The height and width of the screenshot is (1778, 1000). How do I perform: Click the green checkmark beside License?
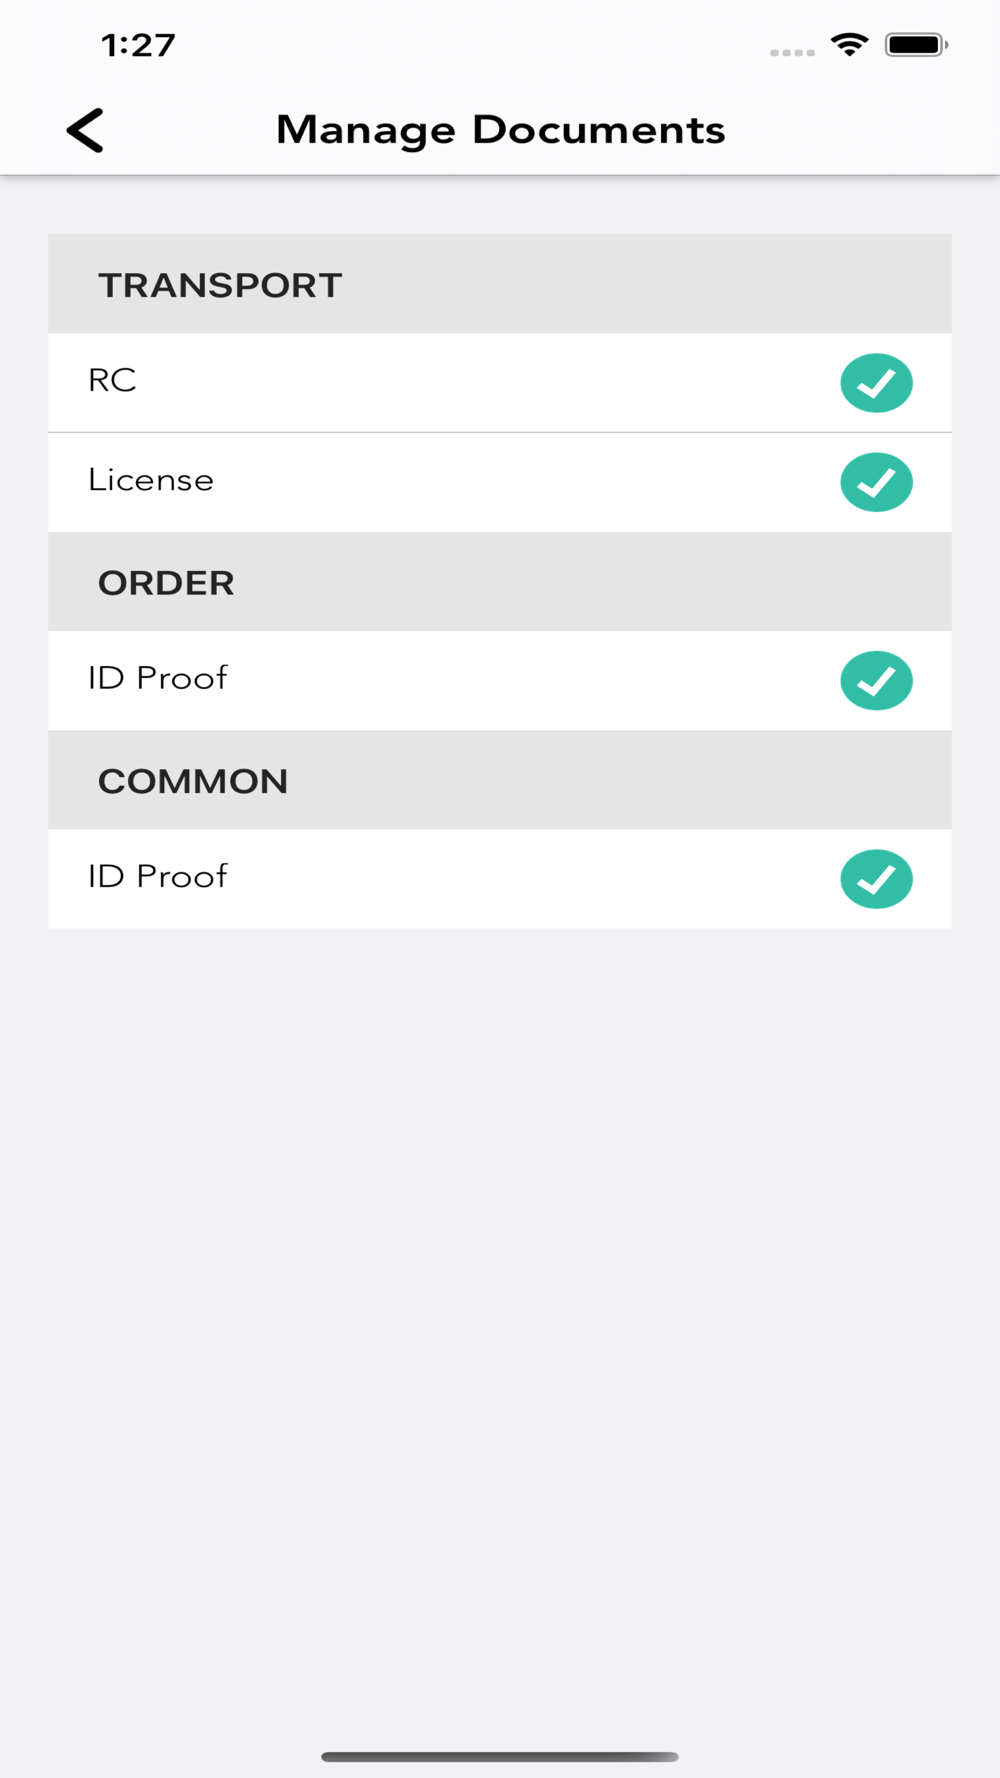[876, 482]
